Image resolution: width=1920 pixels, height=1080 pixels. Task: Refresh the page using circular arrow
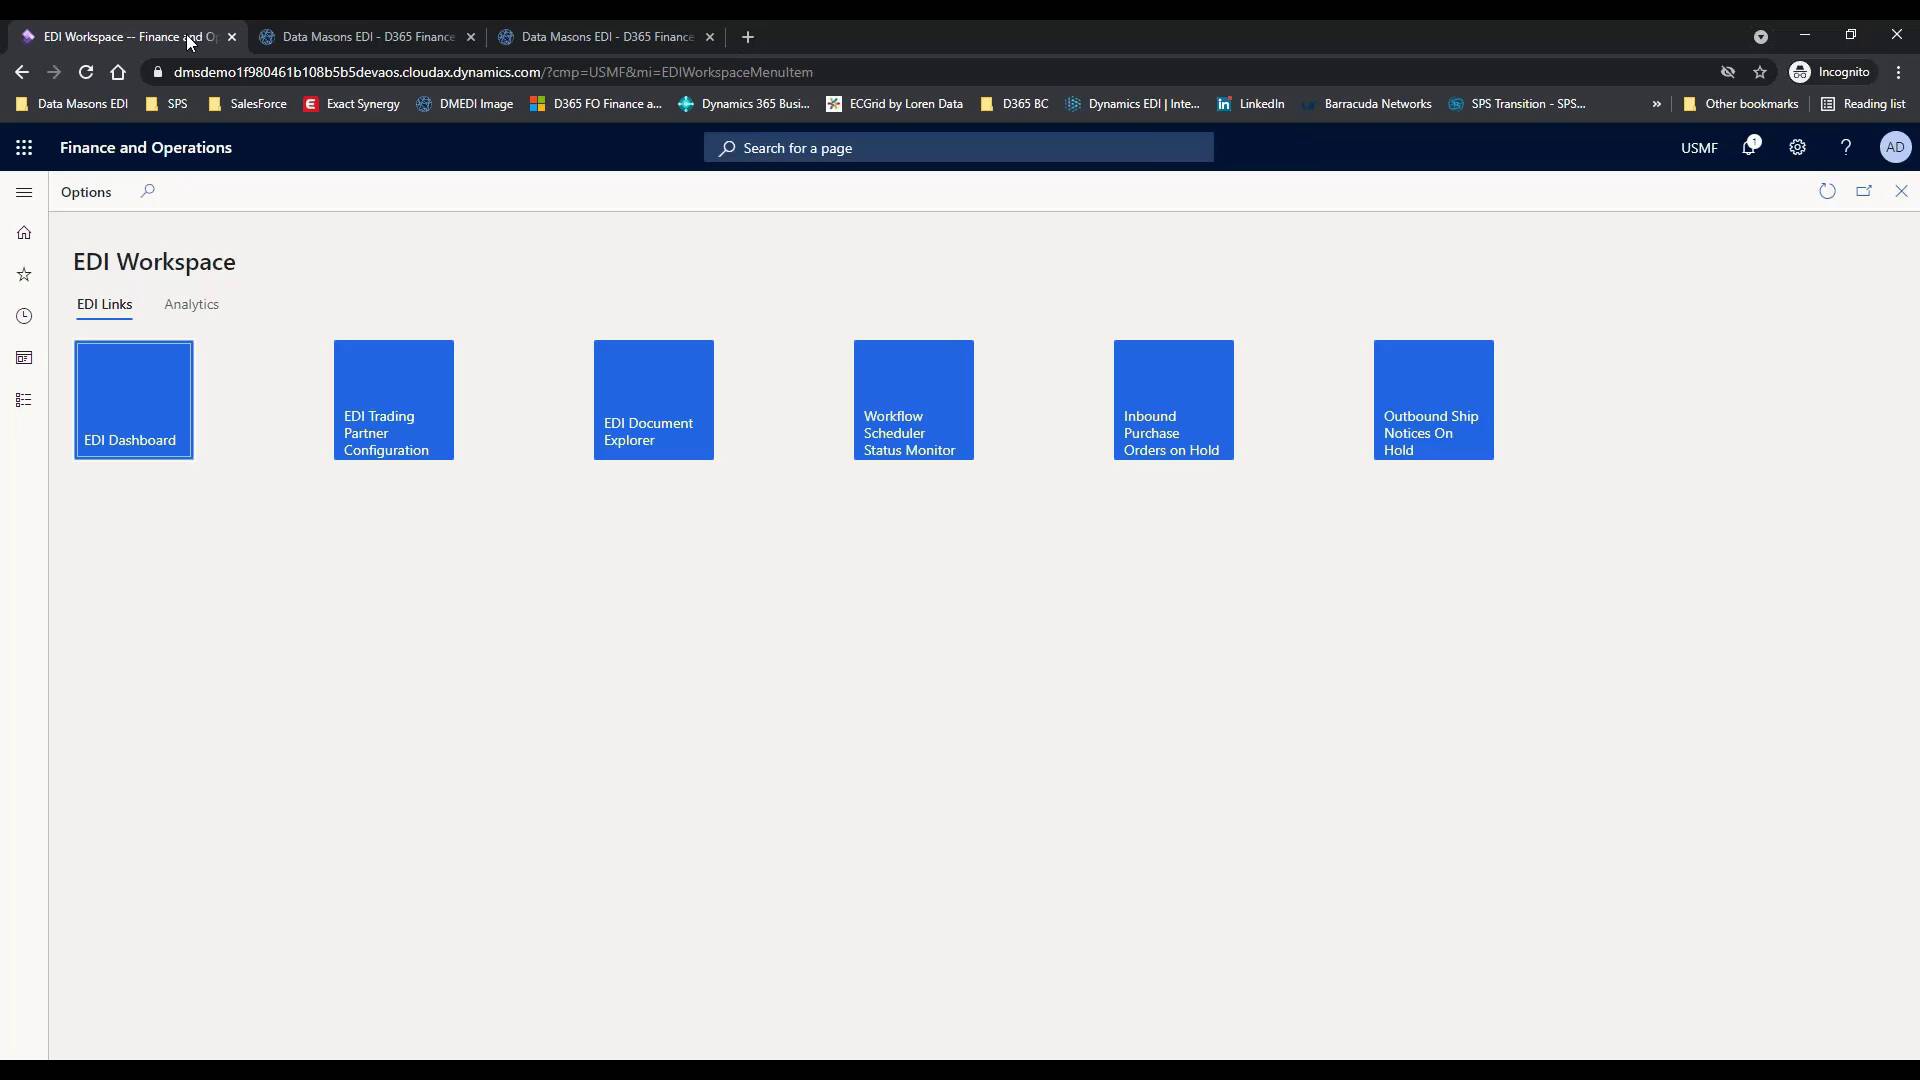coord(1827,191)
